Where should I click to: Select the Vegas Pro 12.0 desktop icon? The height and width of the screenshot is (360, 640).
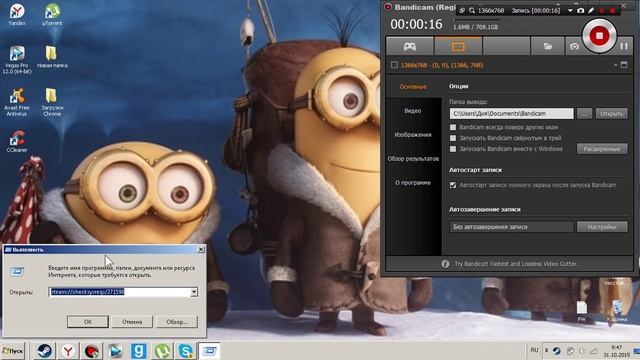tap(17, 60)
